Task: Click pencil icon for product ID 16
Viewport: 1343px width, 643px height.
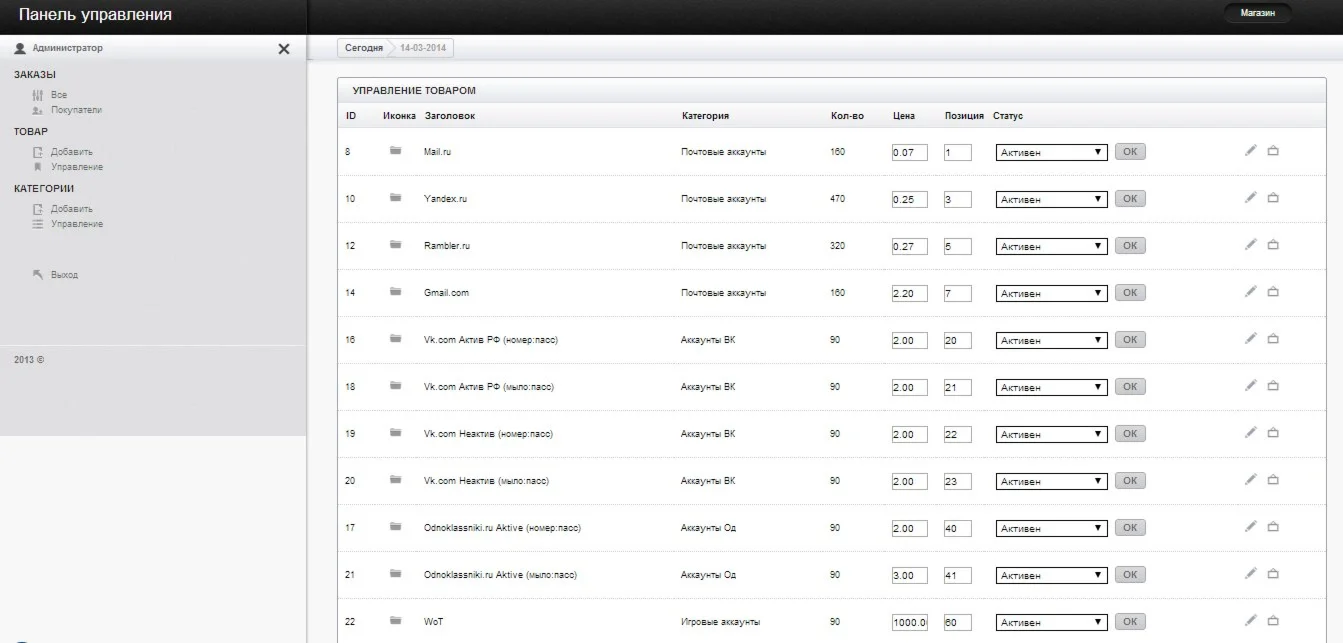Action: (1250, 339)
